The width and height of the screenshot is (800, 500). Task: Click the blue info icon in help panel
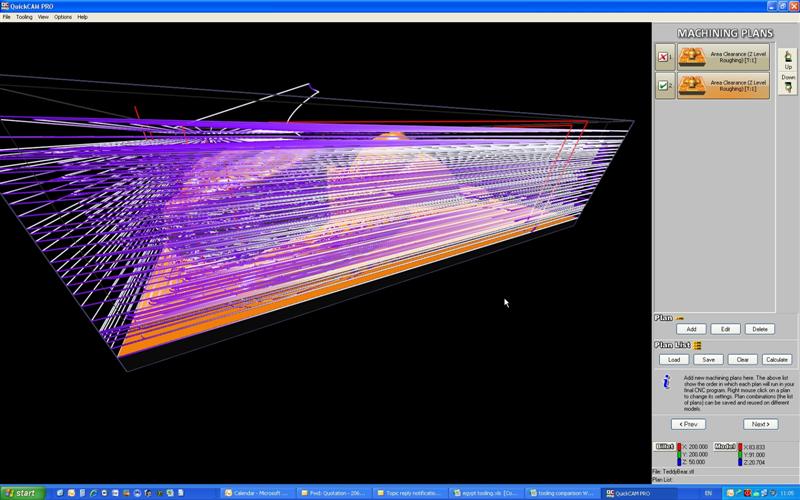coord(666,382)
